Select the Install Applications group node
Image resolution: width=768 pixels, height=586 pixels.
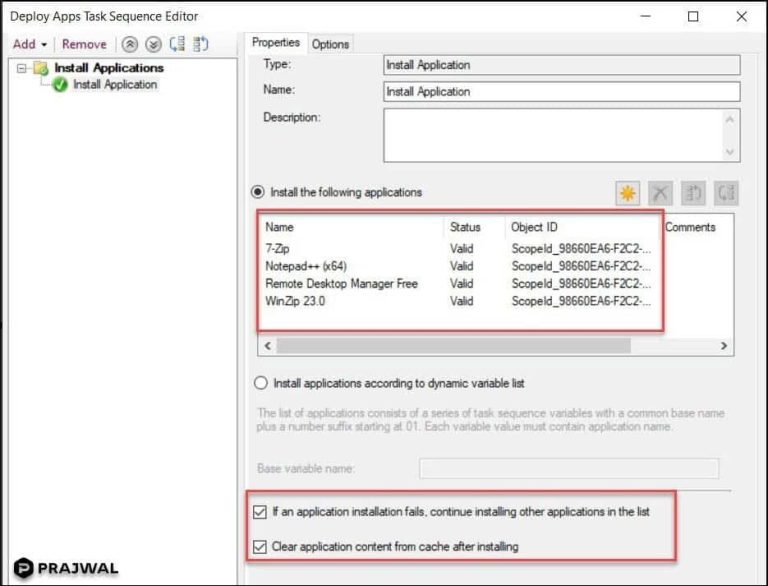[109, 68]
